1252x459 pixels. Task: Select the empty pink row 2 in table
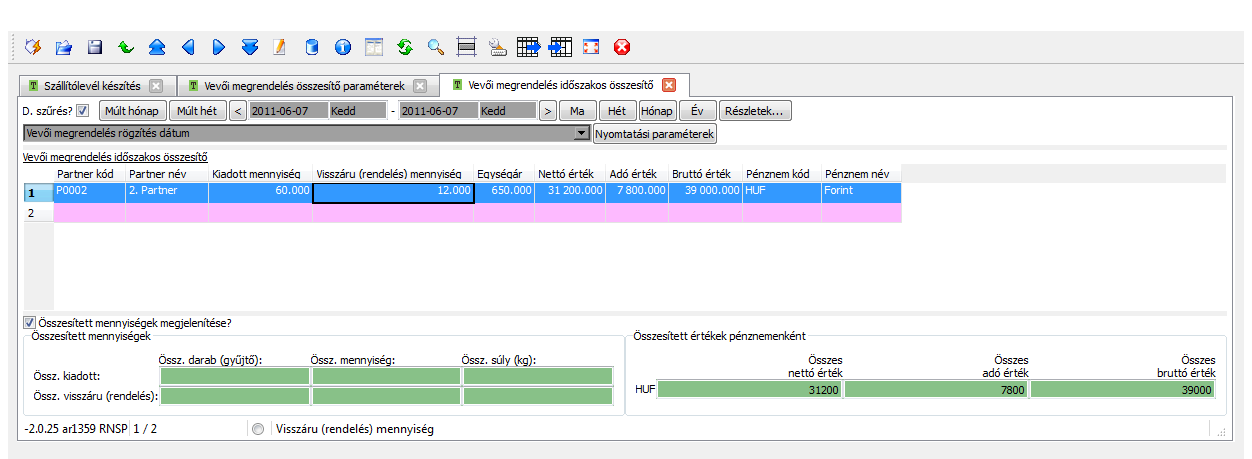(x=400, y=213)
